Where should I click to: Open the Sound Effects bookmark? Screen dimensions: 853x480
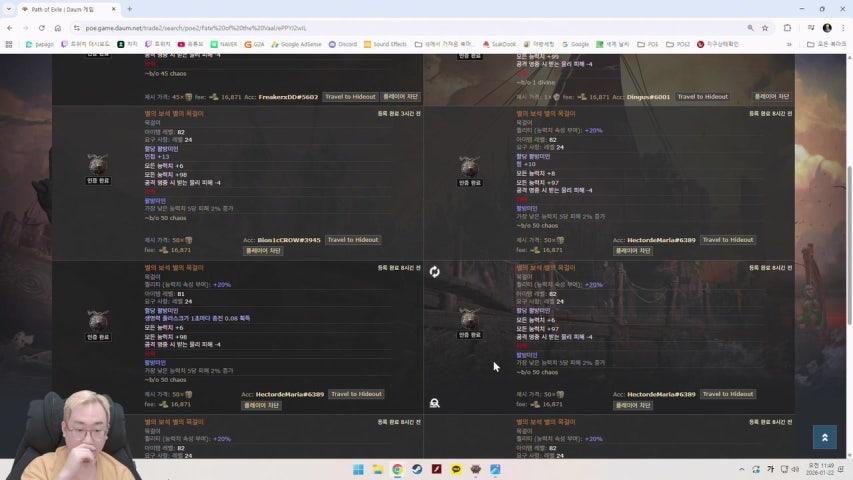coord(385,44)
